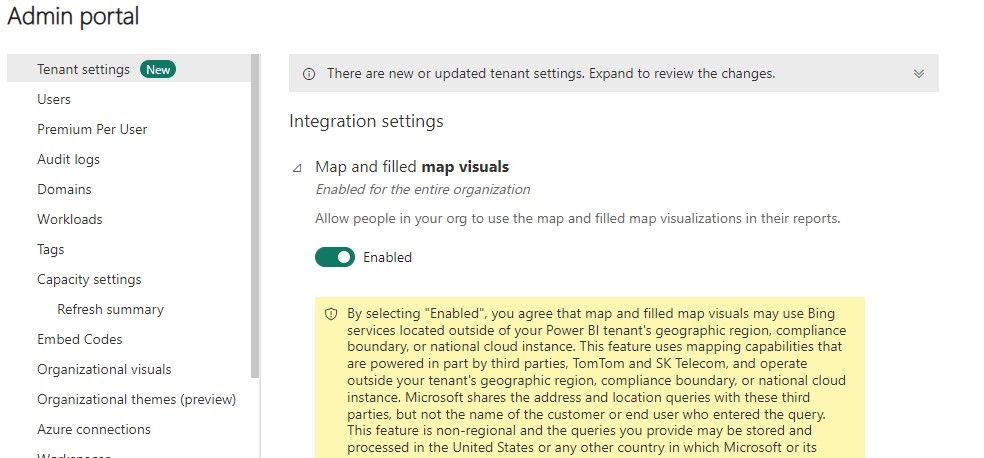Select Premium Per User menu item

tap(92, 129)
